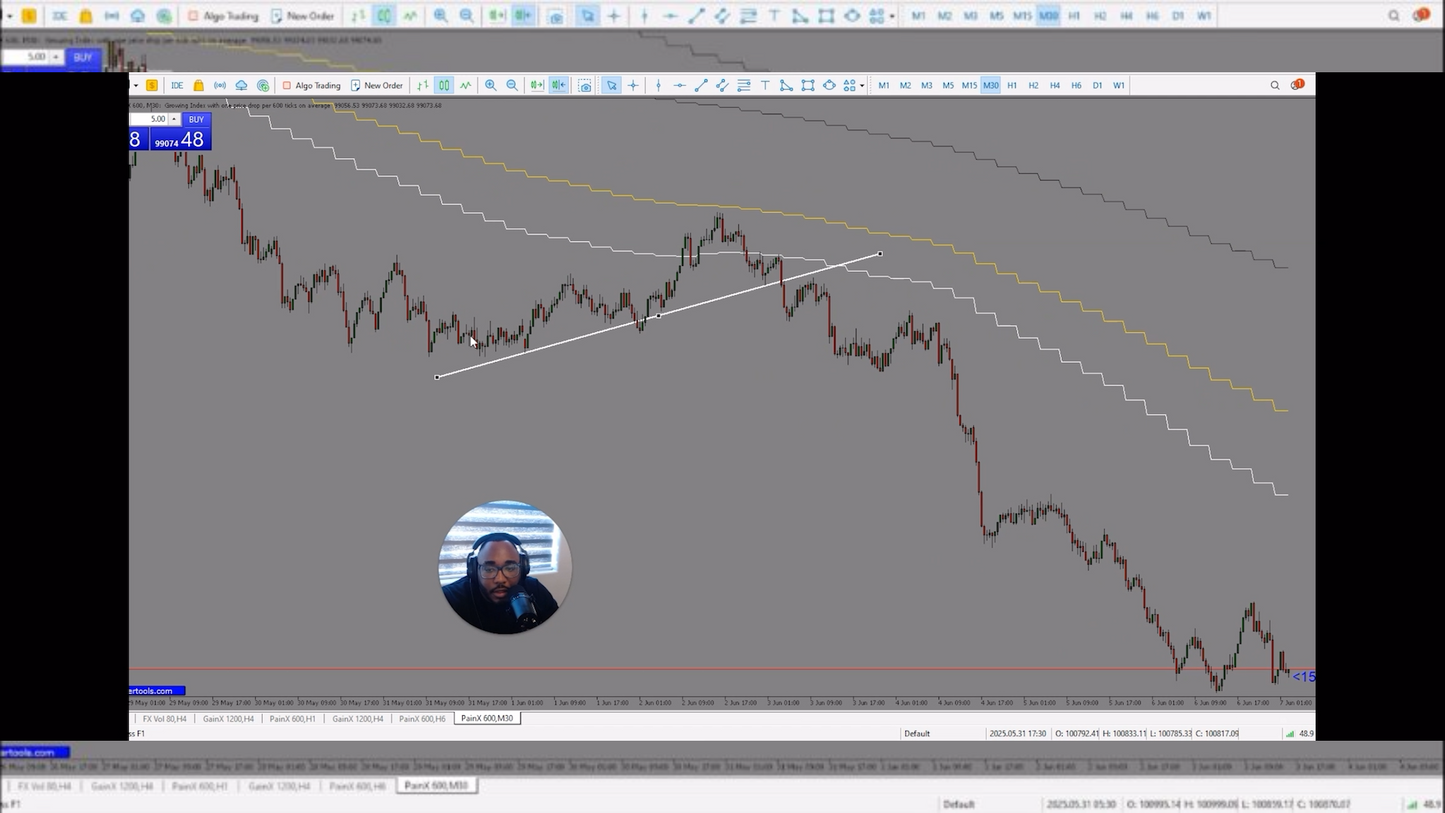
Task: Open the Default template dropdown in status bar
Action: pos(916,733)
